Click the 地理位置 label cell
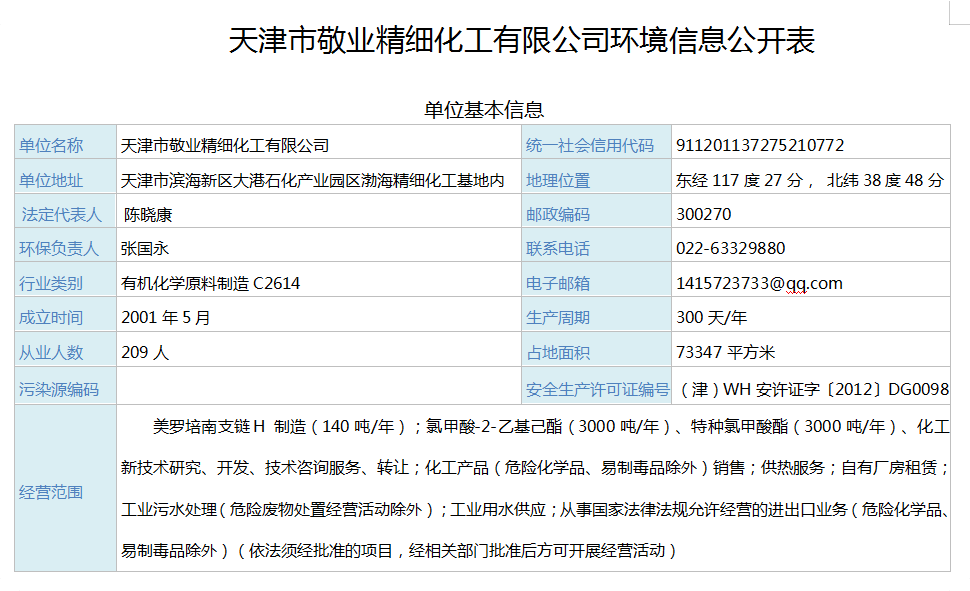The image size is (970, 591). tap(596, 177)
